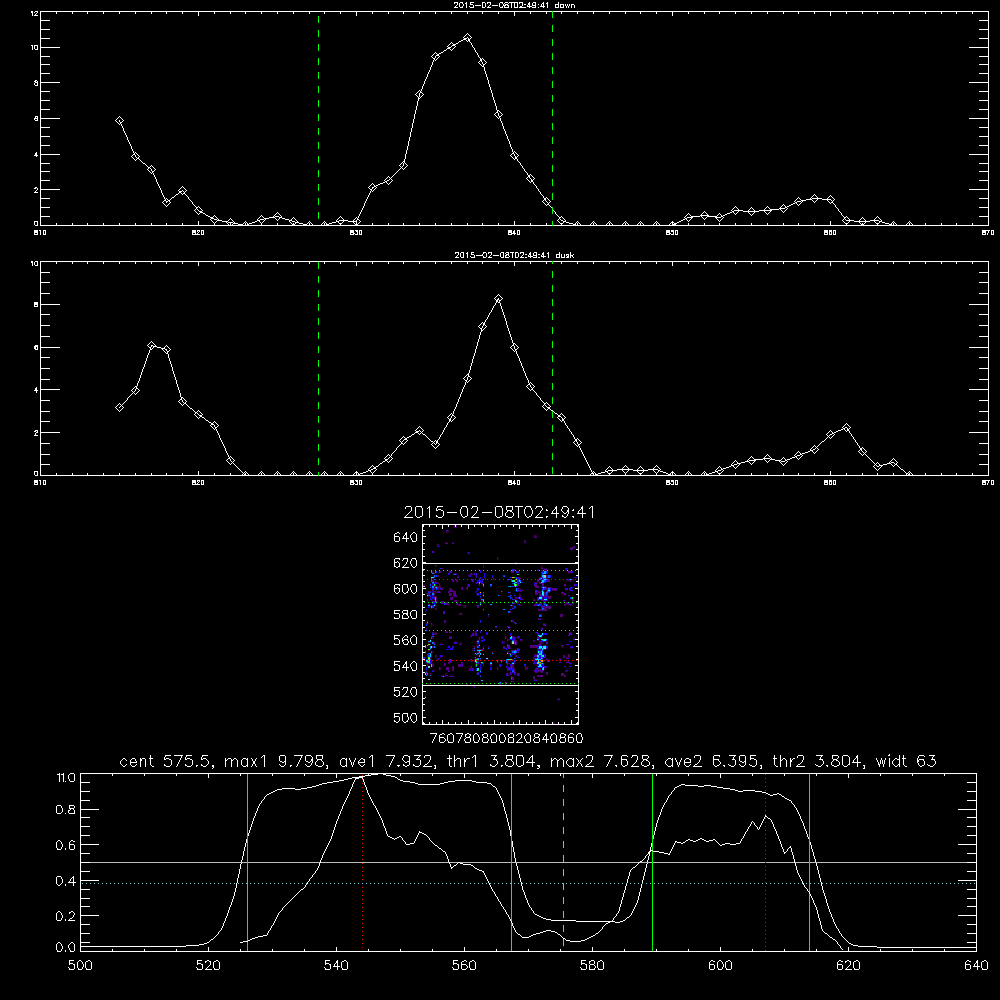This screenshot has width=1000, height=1000.
Task: Click the 580 y-axis label beside the heatmap
Action: 406,614
